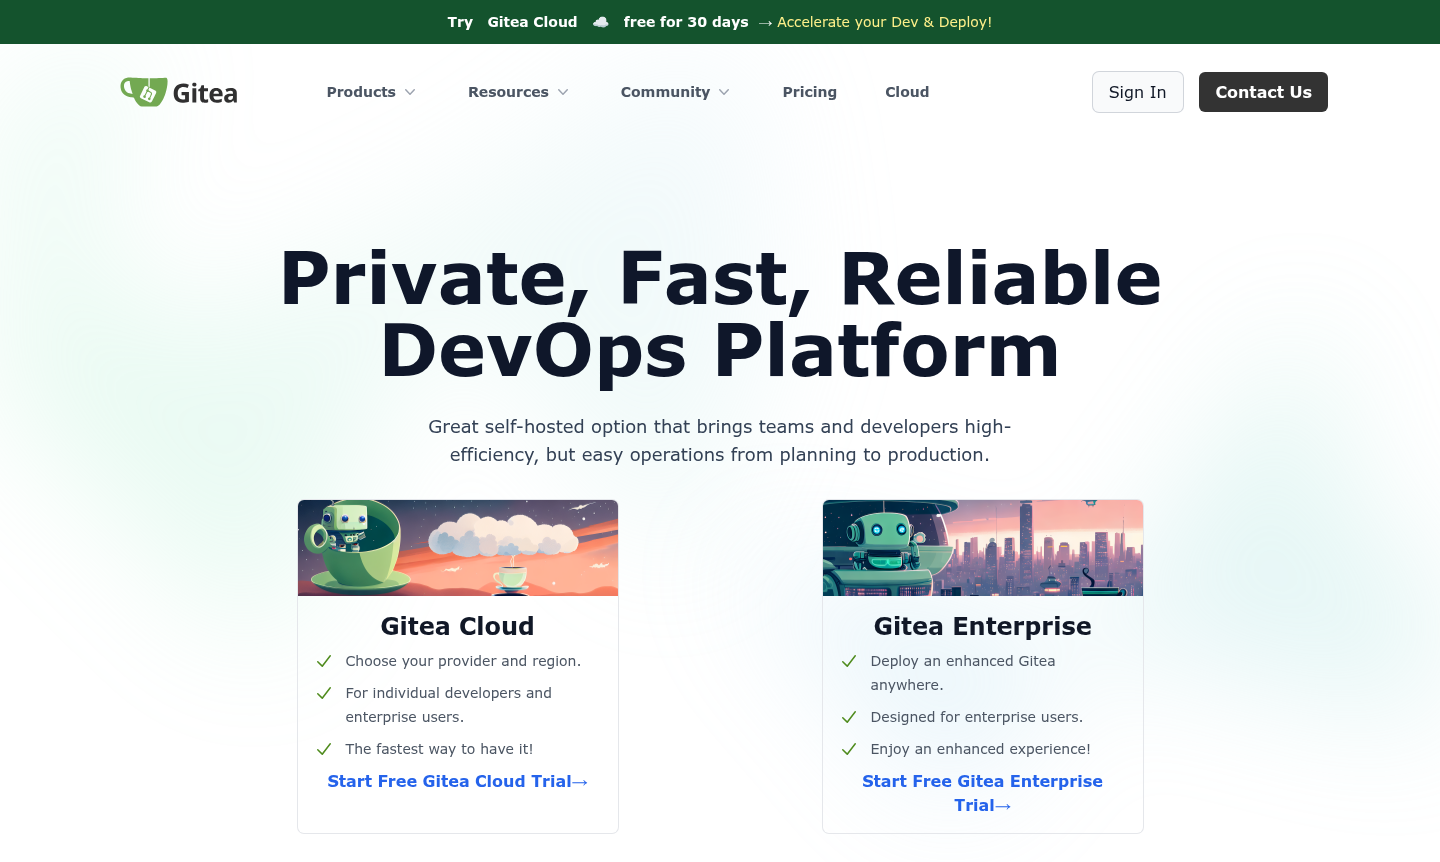Screen dimensions: 1440x862
Task: Open the Cloud navigation item
Action: coord(907,91)
